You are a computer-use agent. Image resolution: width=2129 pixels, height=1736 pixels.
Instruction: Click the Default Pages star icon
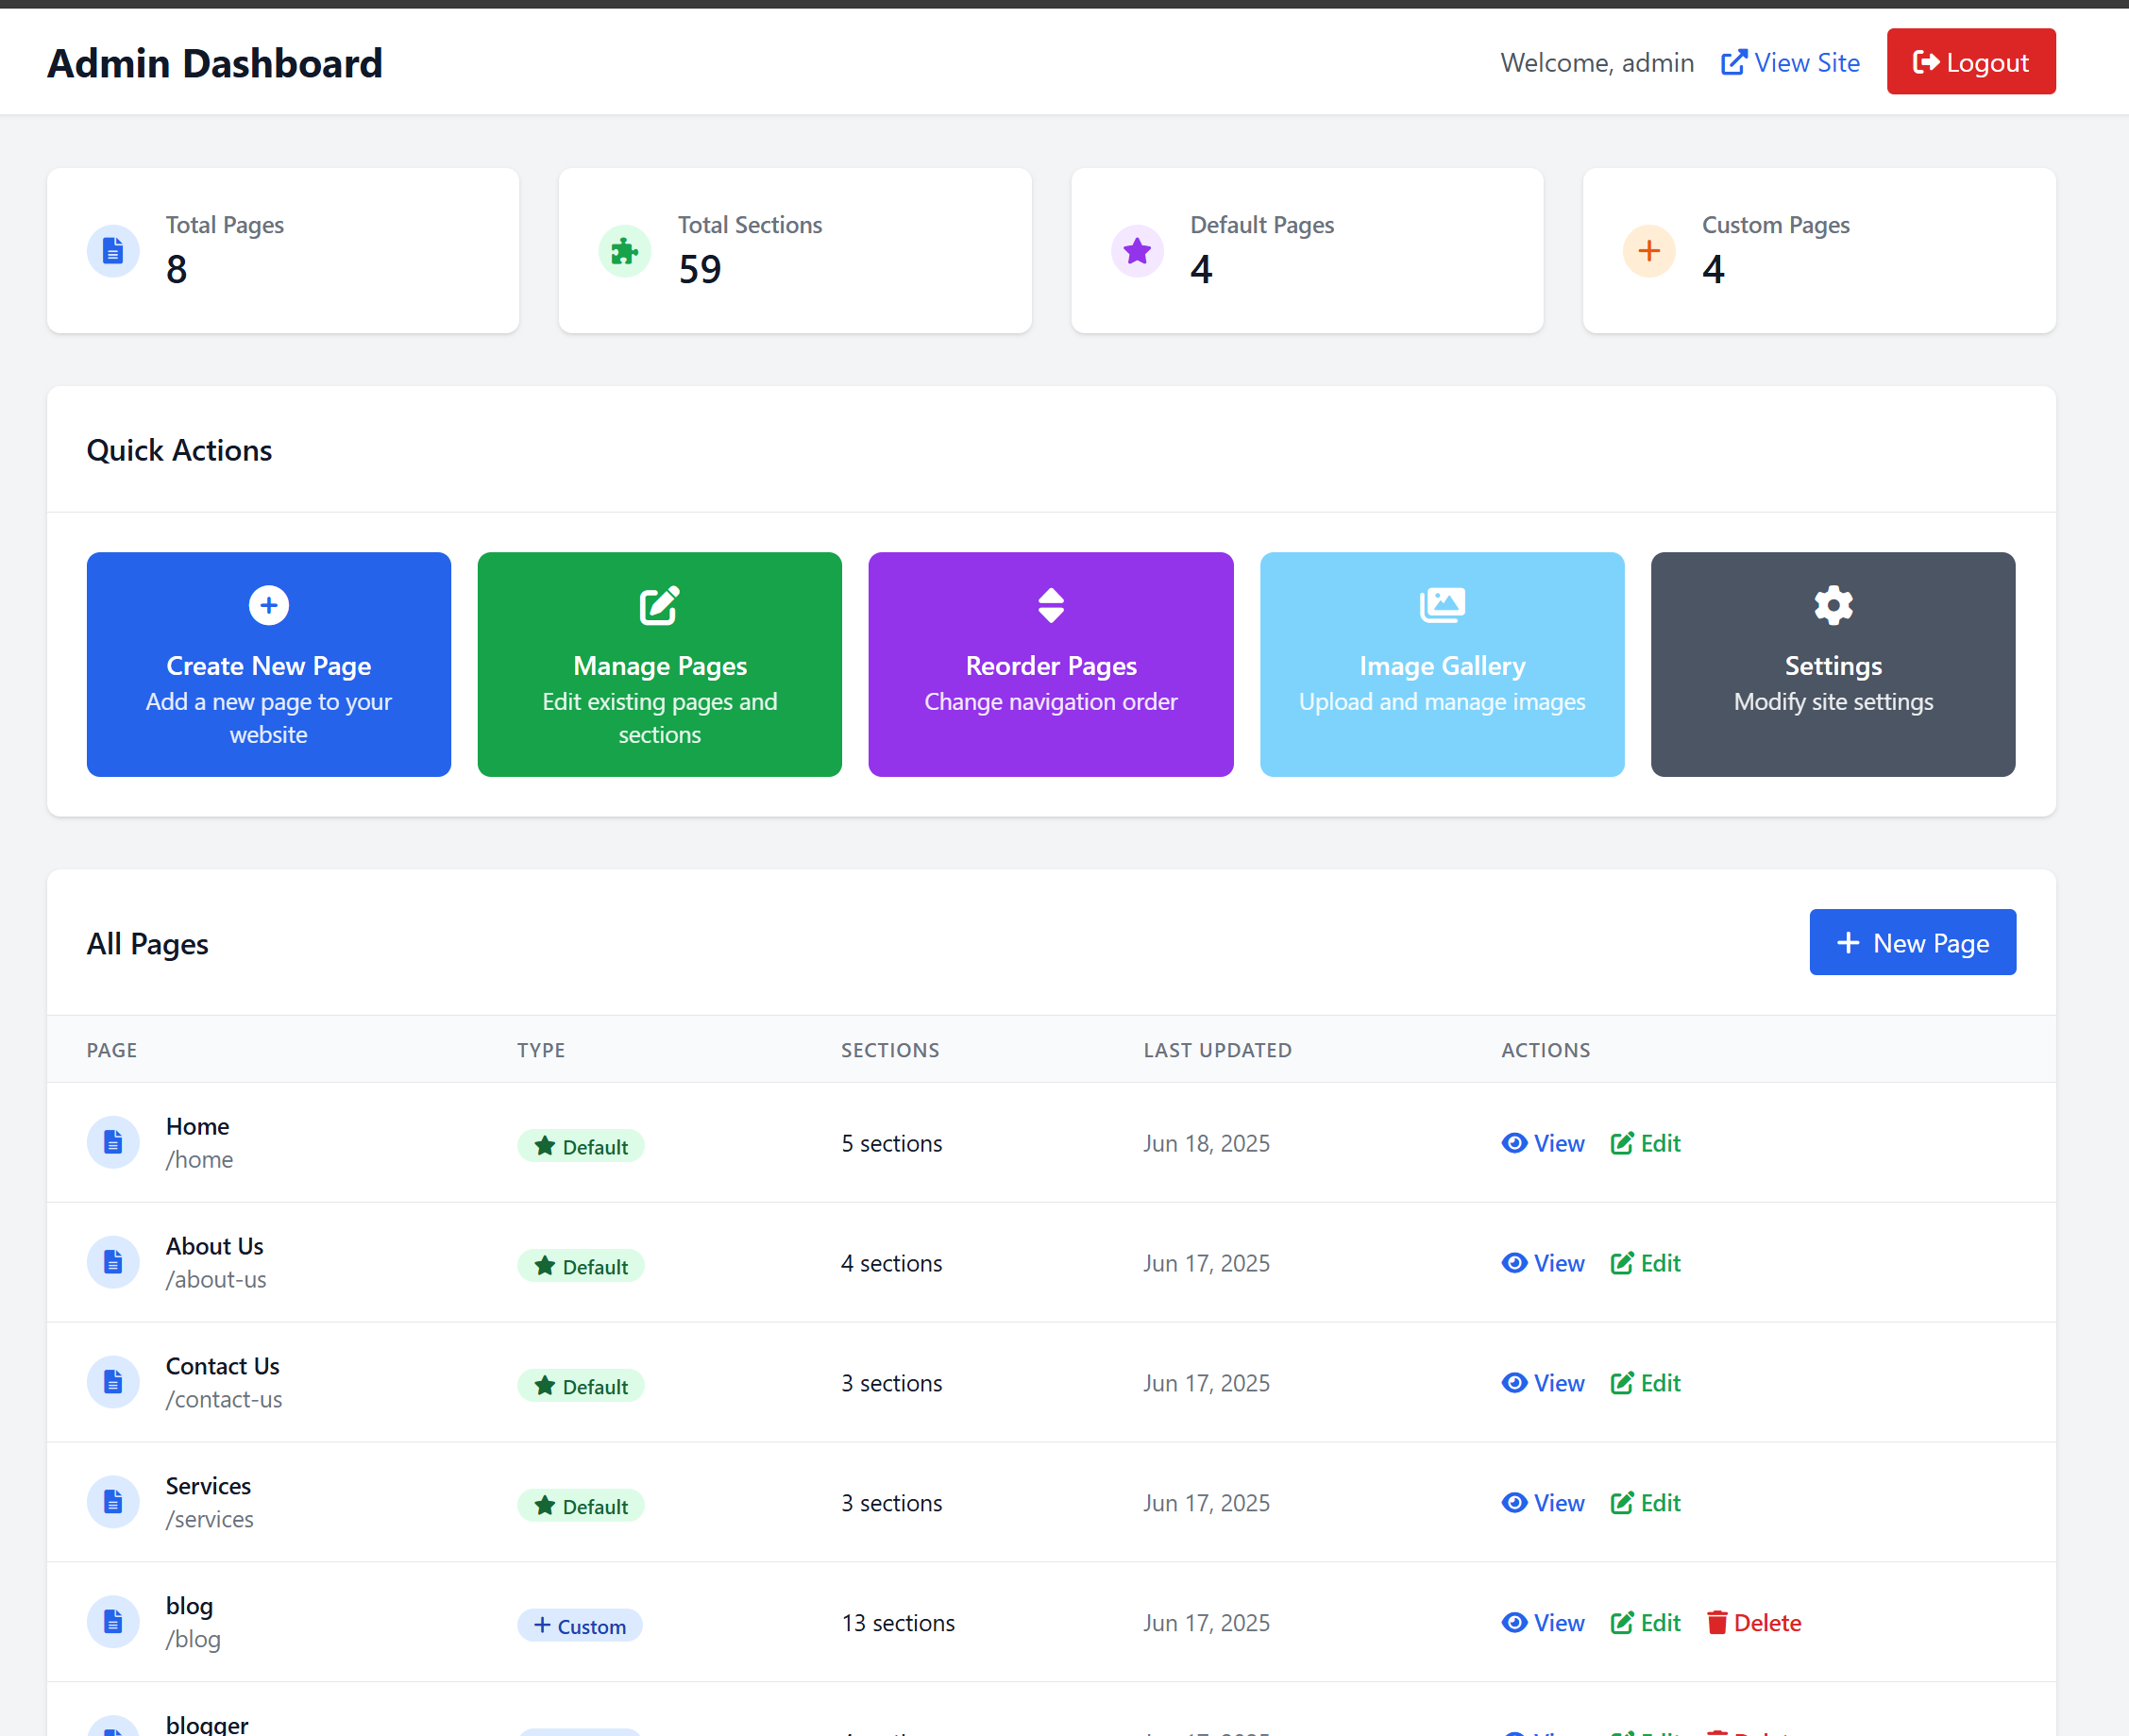(x=1137, y=251)
